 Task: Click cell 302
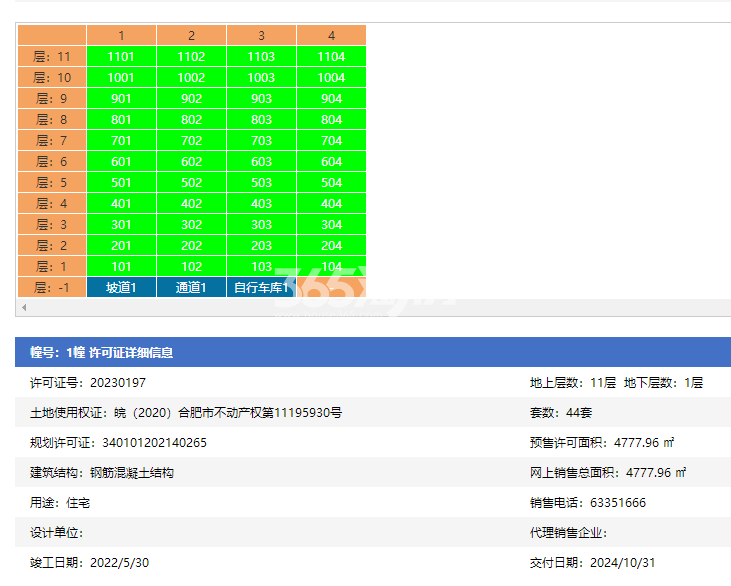[191, 224]
